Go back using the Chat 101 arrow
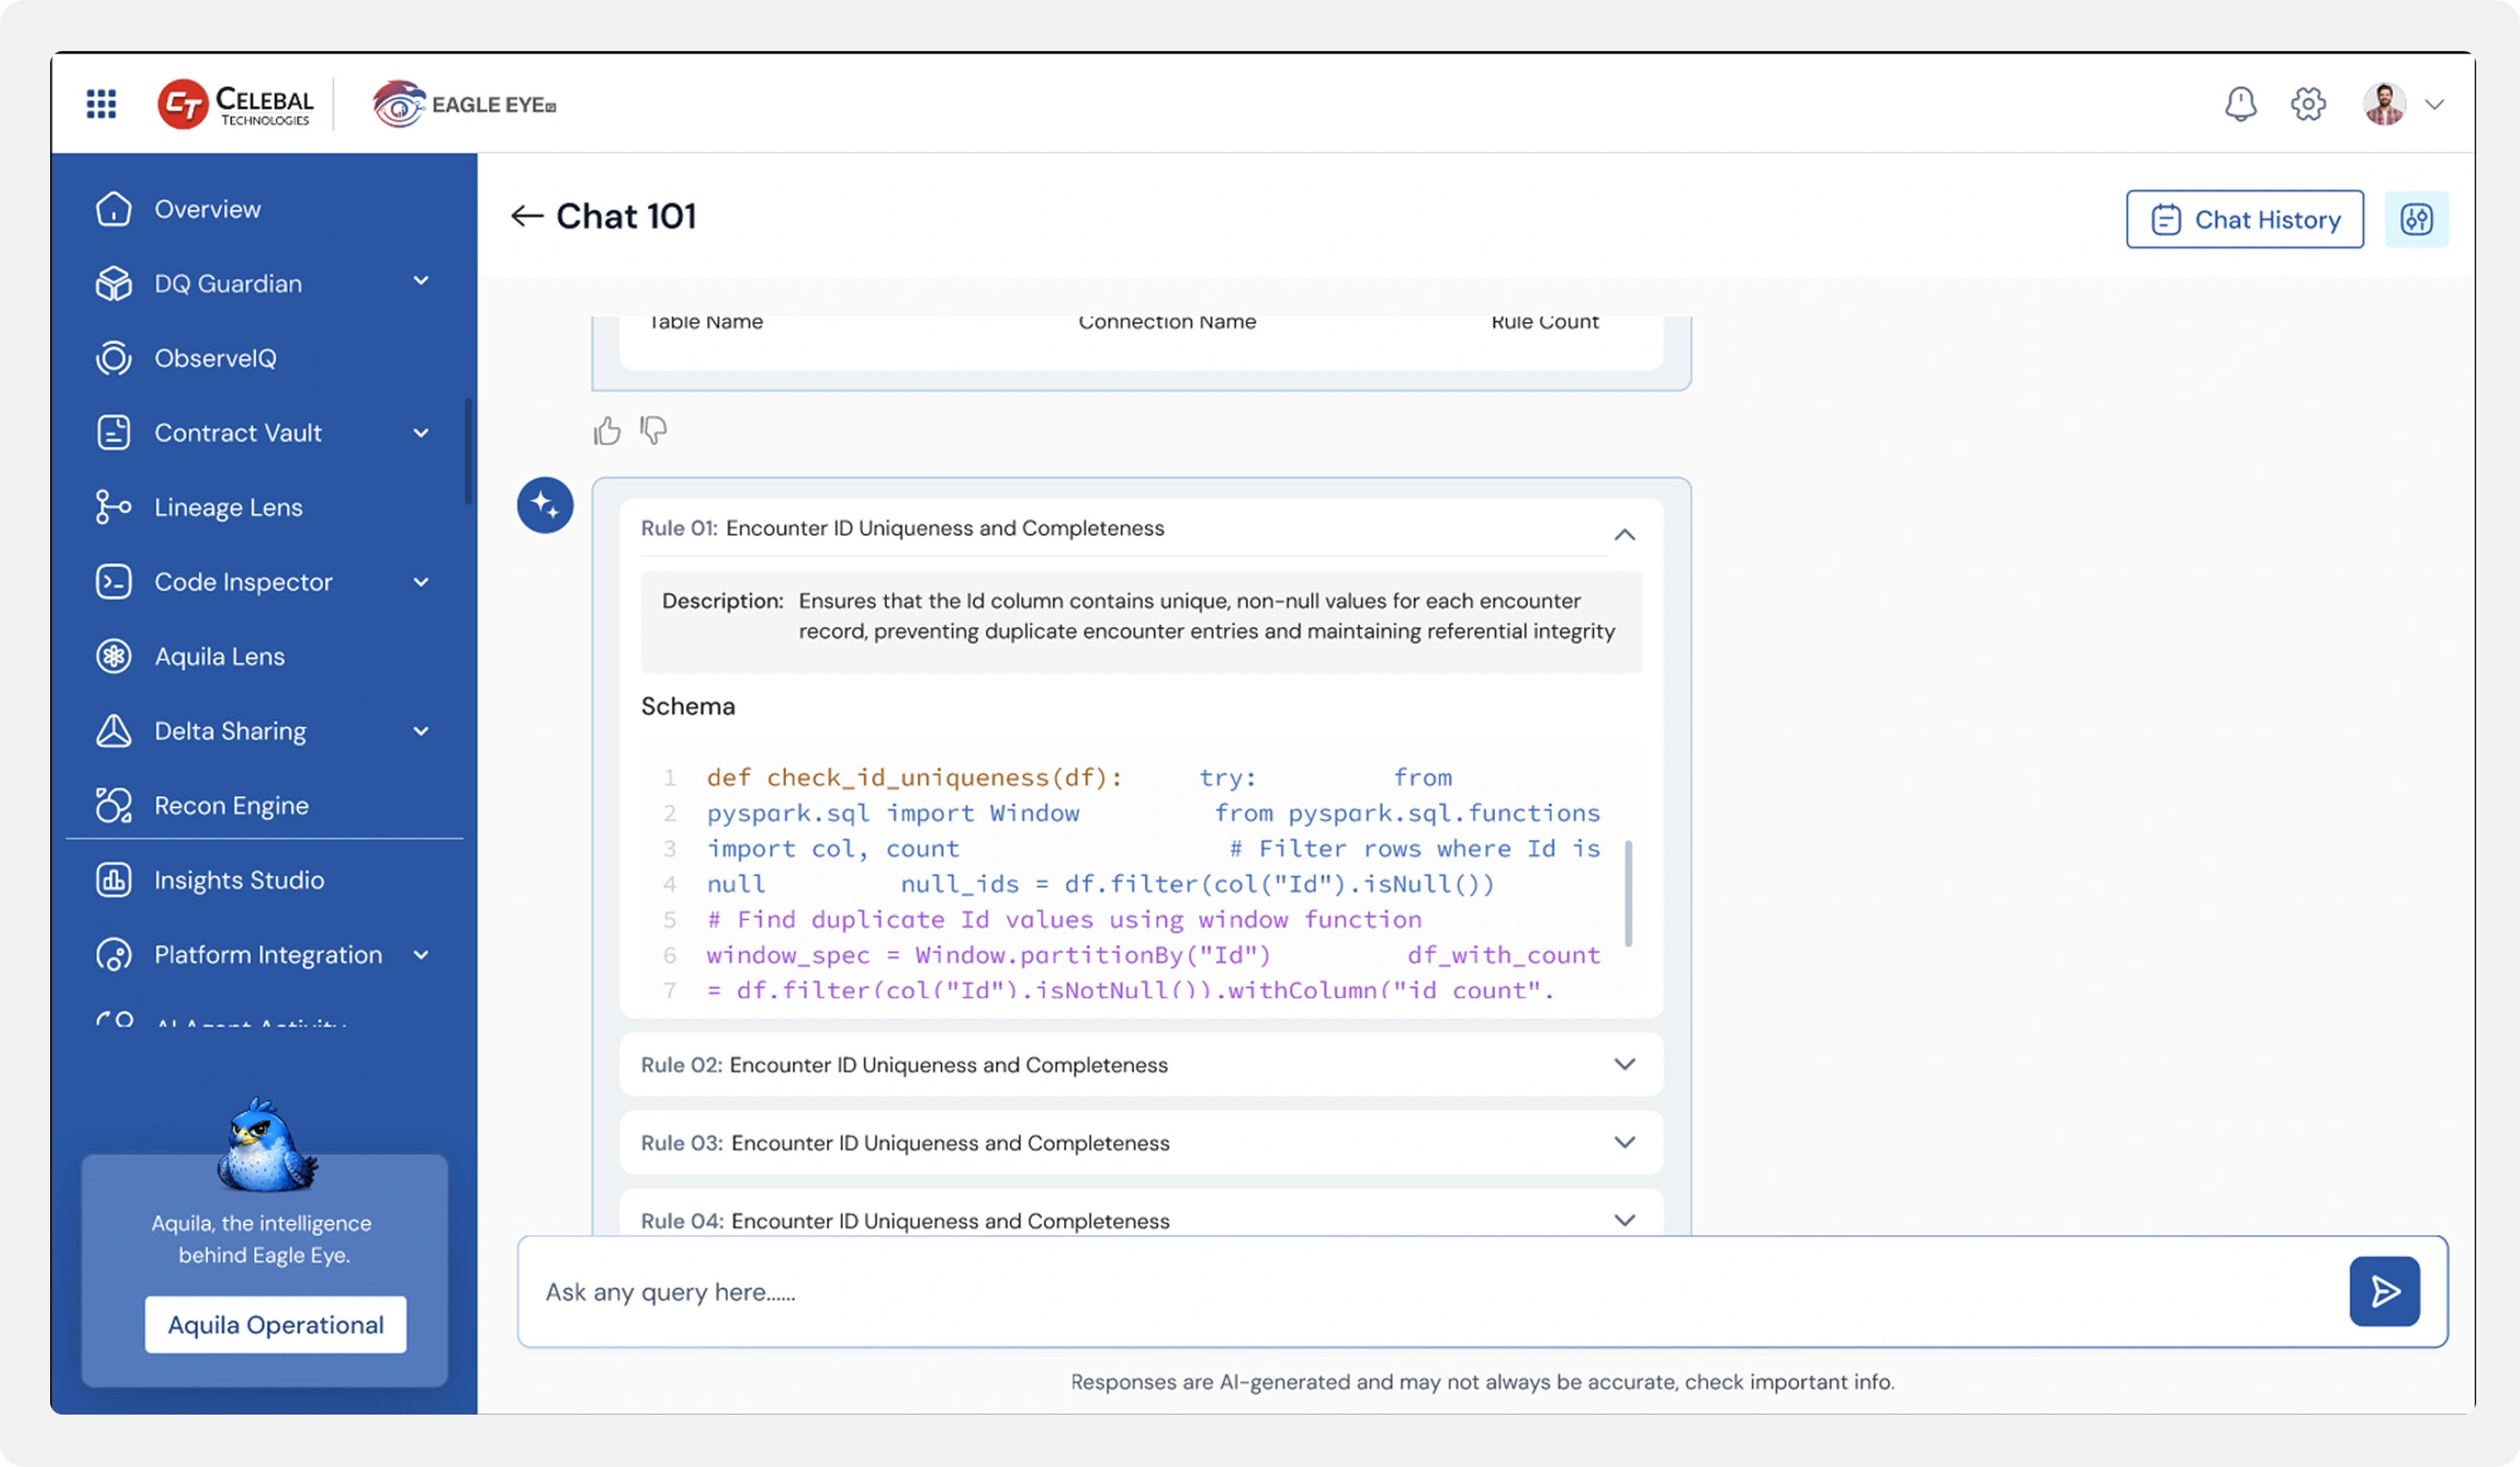This screenshot has height=1467, width=2520. [527, 216]
